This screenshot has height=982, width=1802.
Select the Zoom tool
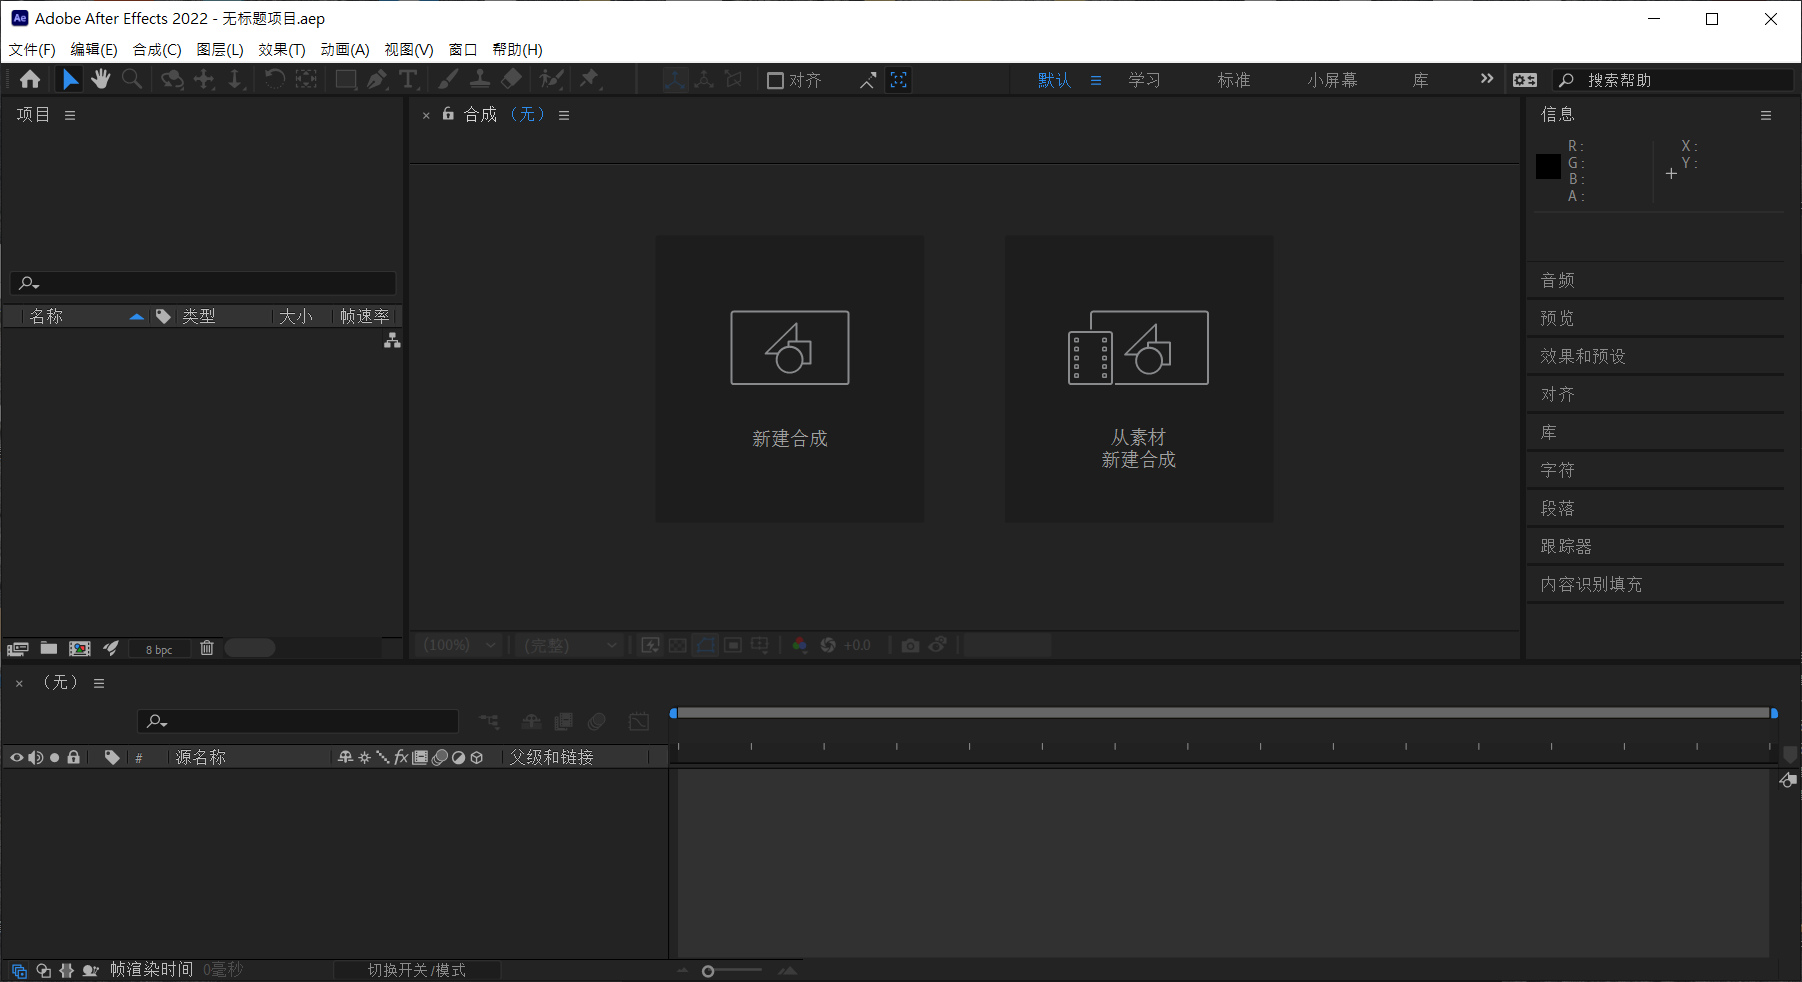[133, 79]
